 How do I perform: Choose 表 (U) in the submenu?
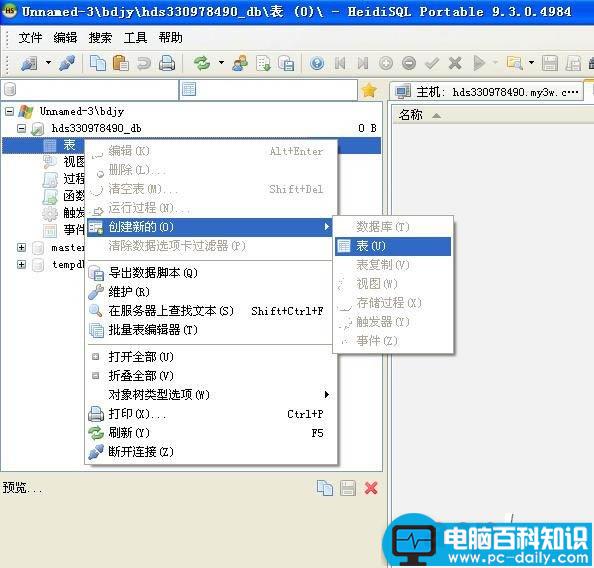click(x=393, y=246)
